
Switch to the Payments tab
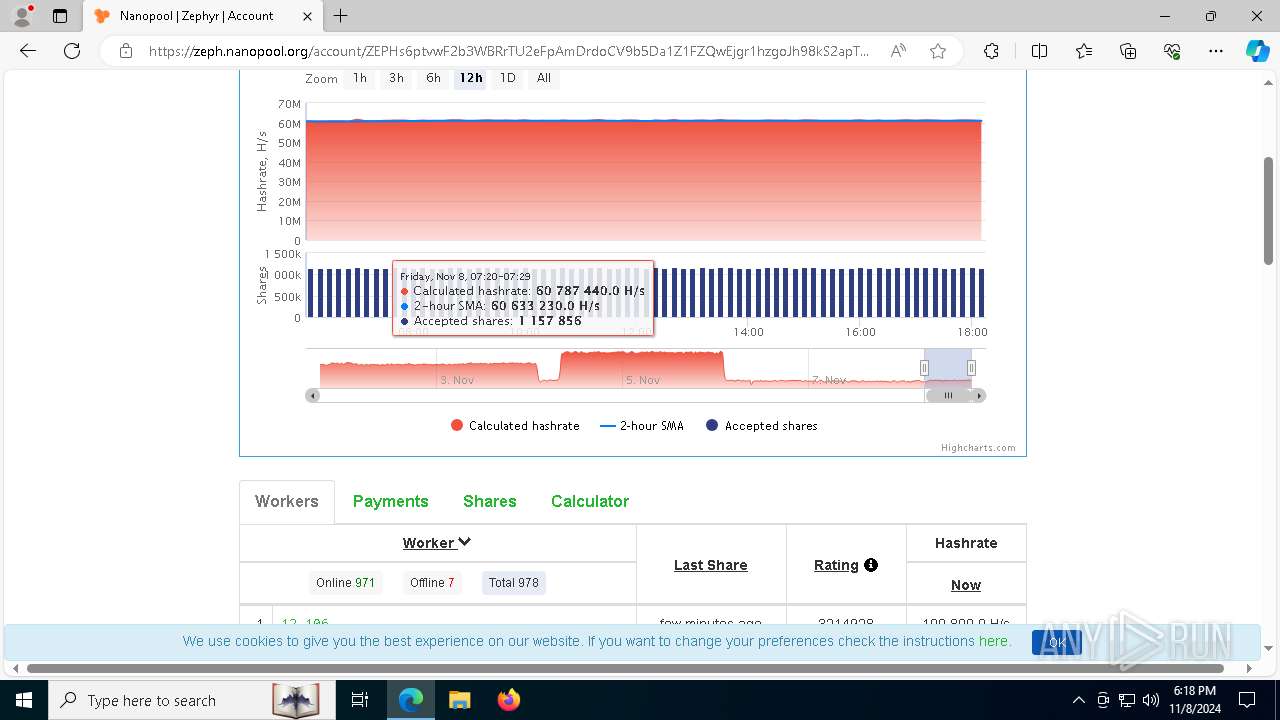pos(391,502)
